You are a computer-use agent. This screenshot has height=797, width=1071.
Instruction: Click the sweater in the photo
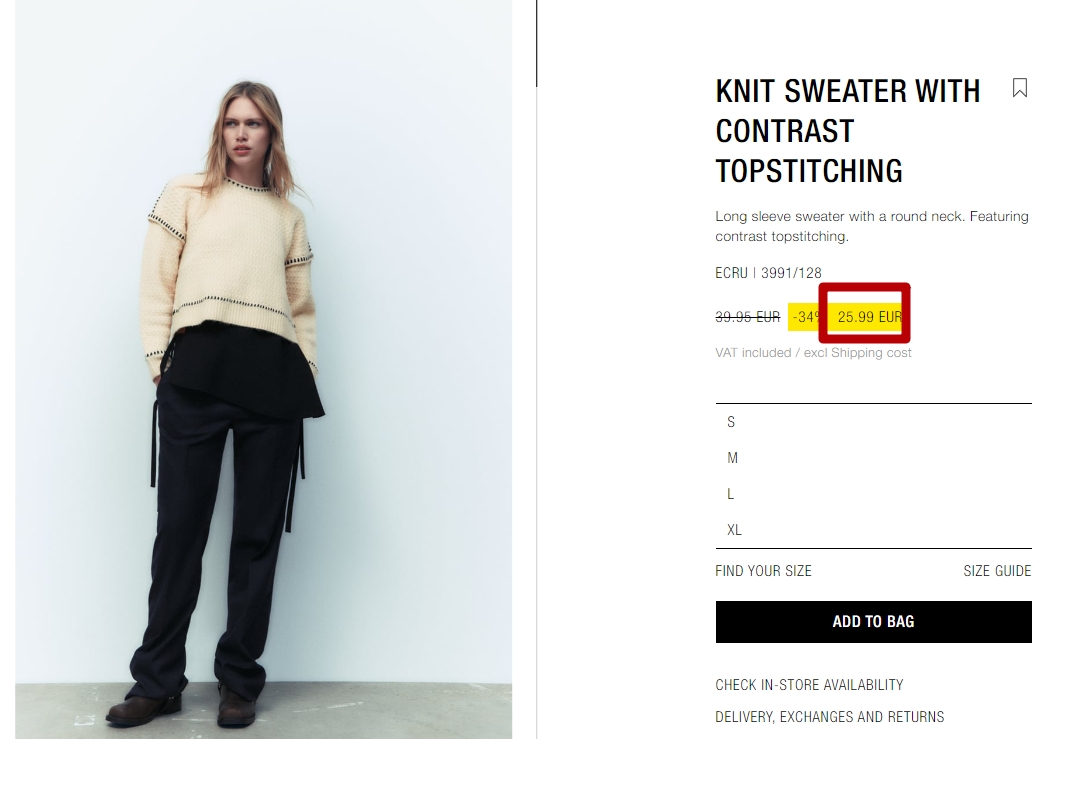tap(229, 270)
